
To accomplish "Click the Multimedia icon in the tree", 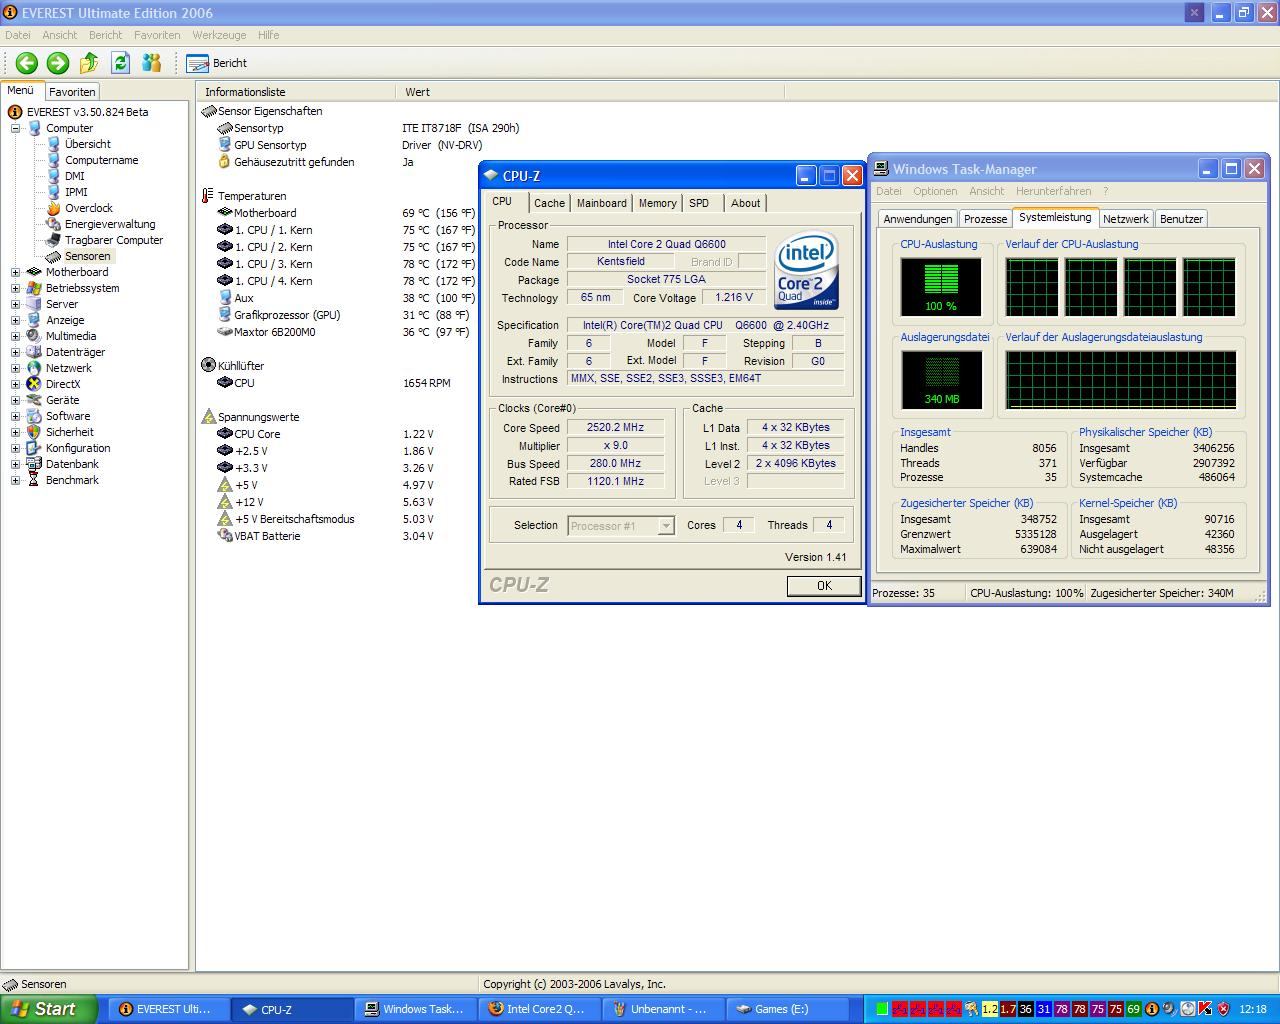I will point(34,336).
